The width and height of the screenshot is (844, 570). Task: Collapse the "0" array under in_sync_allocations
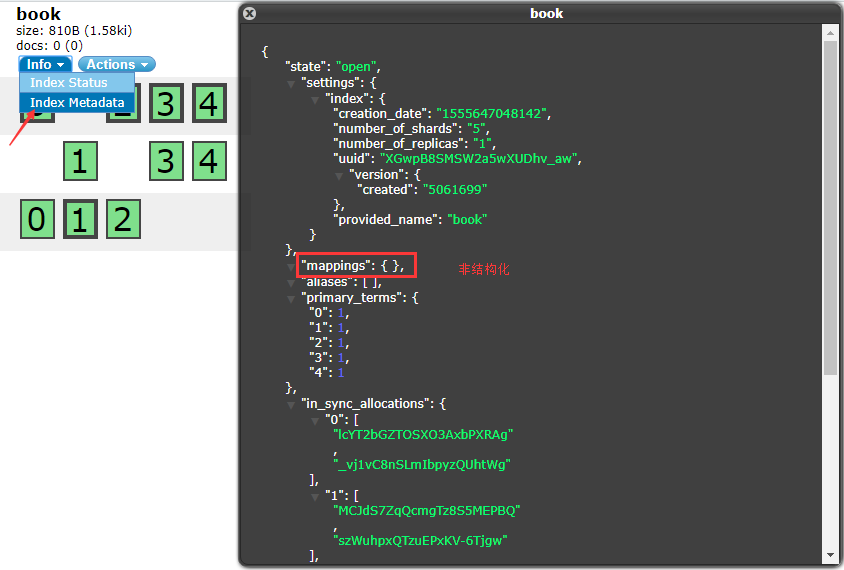(x=315, y=421)
